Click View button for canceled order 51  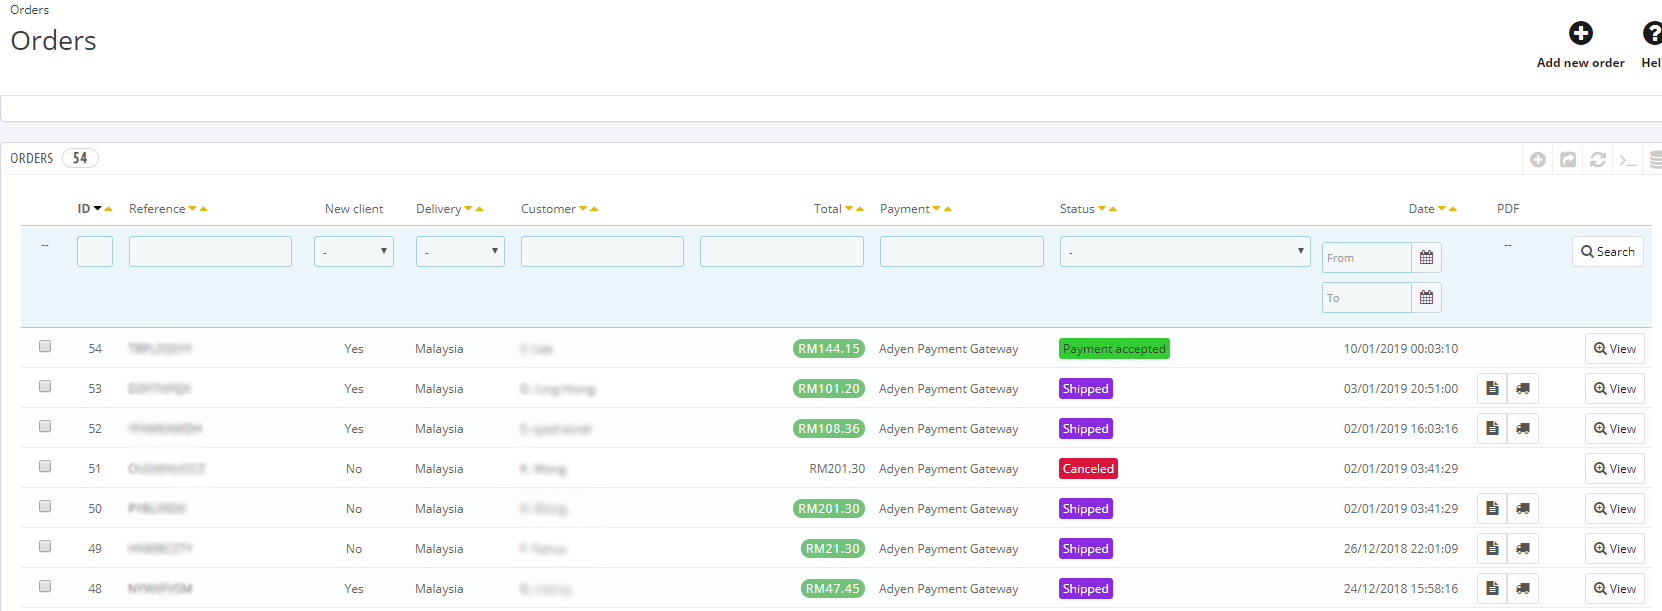[1614, 469]
